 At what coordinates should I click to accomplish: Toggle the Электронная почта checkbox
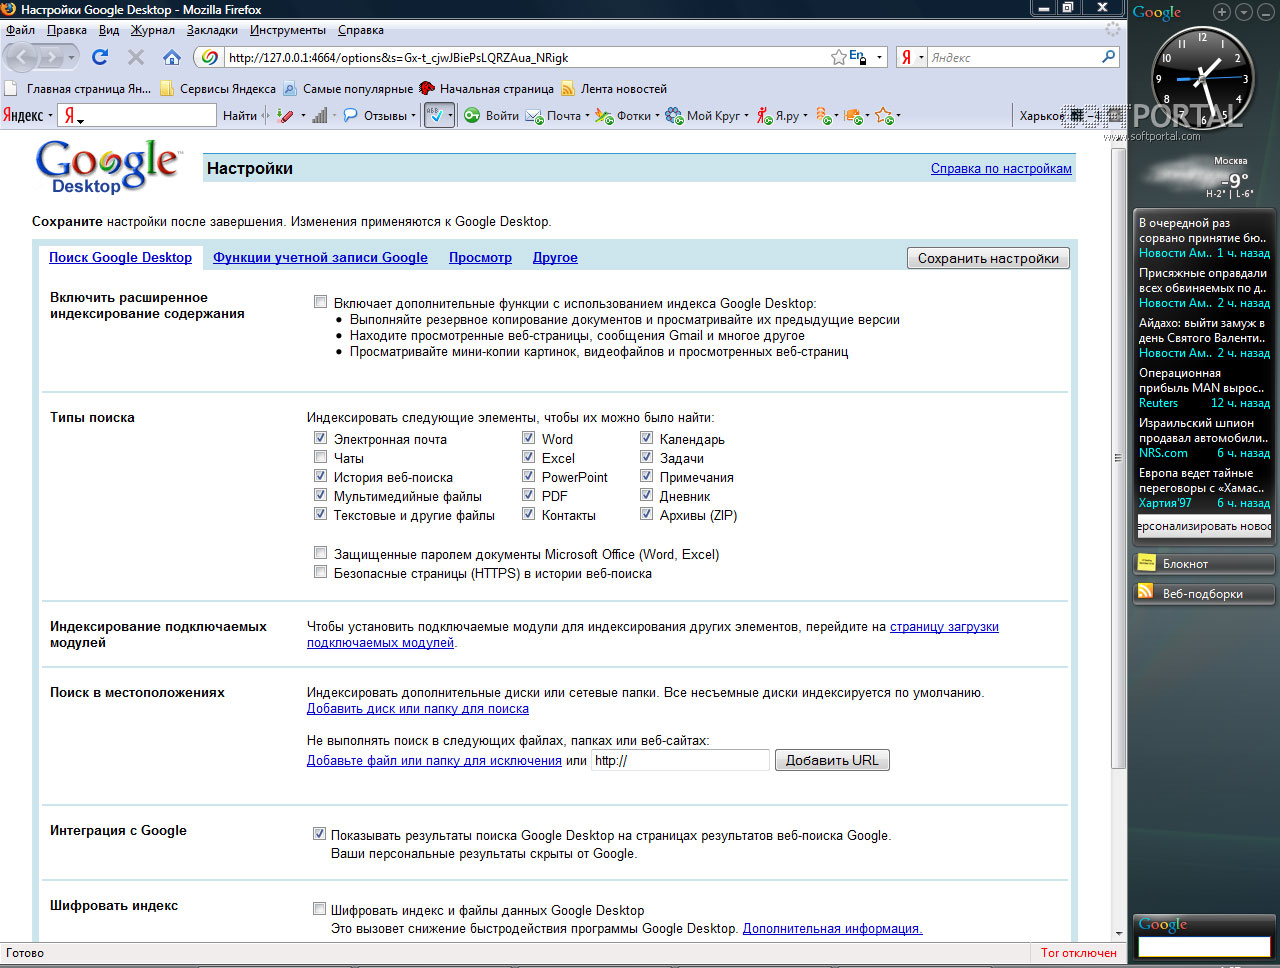point(320,438)
